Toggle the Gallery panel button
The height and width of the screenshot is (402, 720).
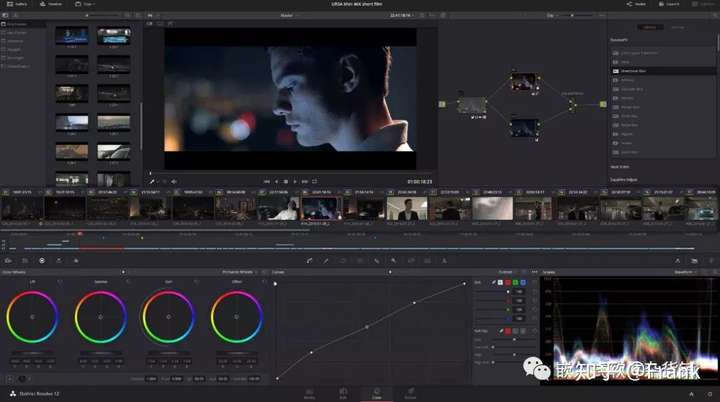pyautogui.click(x=17, y=4)
